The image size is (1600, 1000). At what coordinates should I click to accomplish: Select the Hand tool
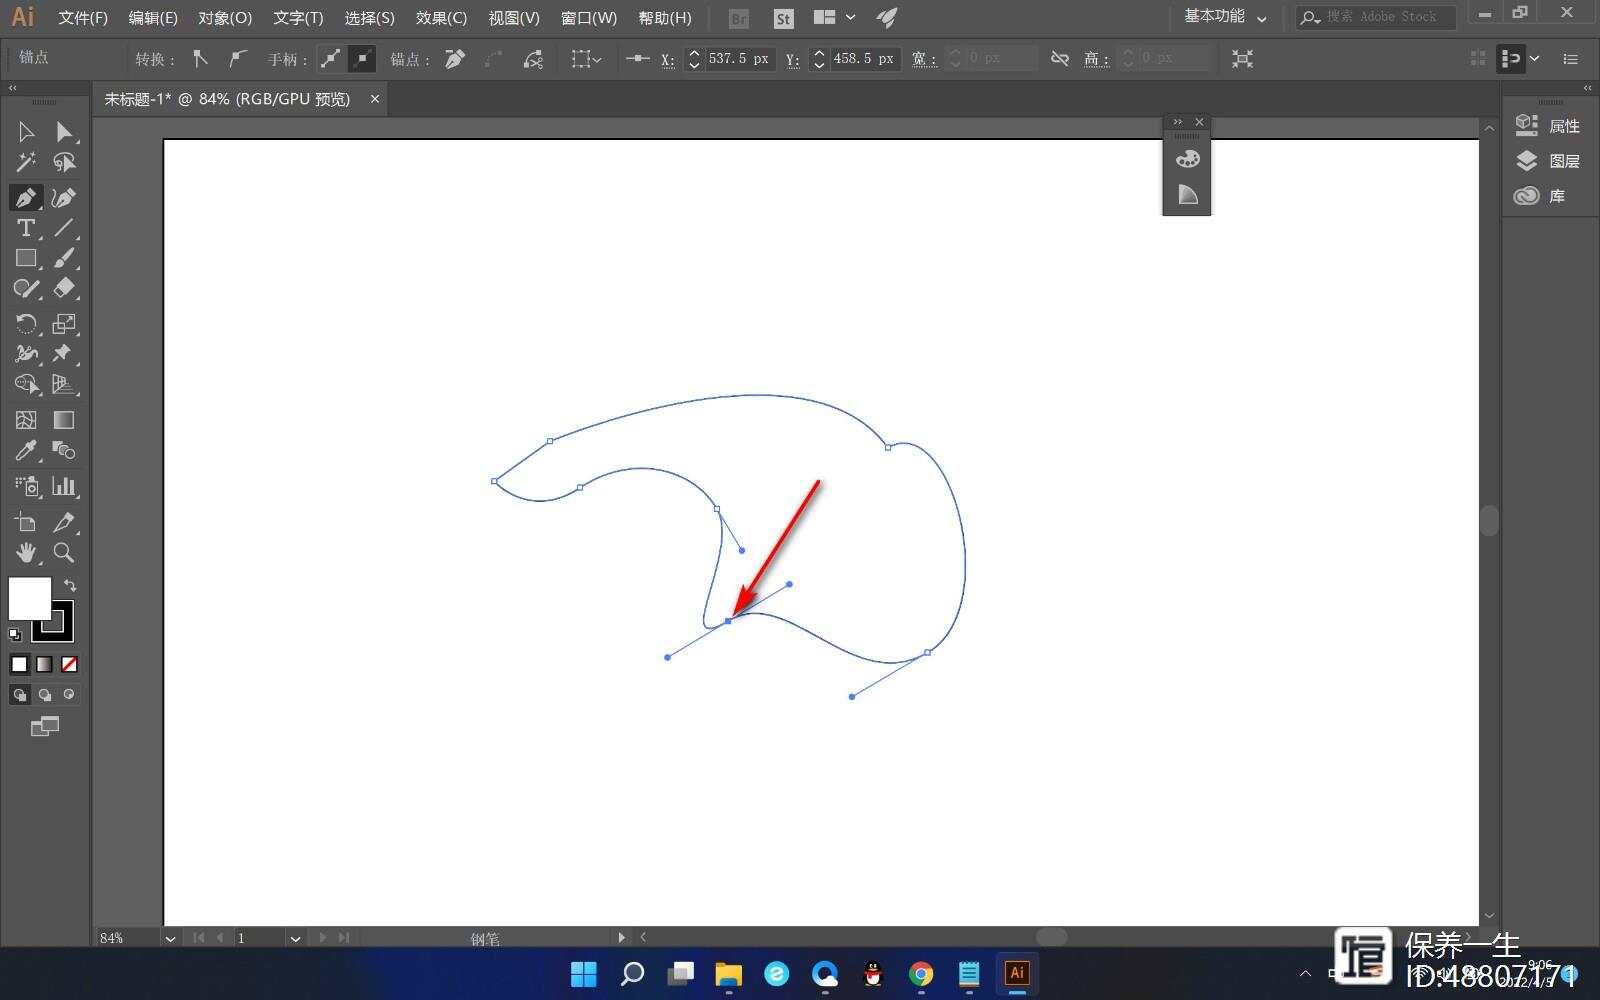[x=26, y=553]
